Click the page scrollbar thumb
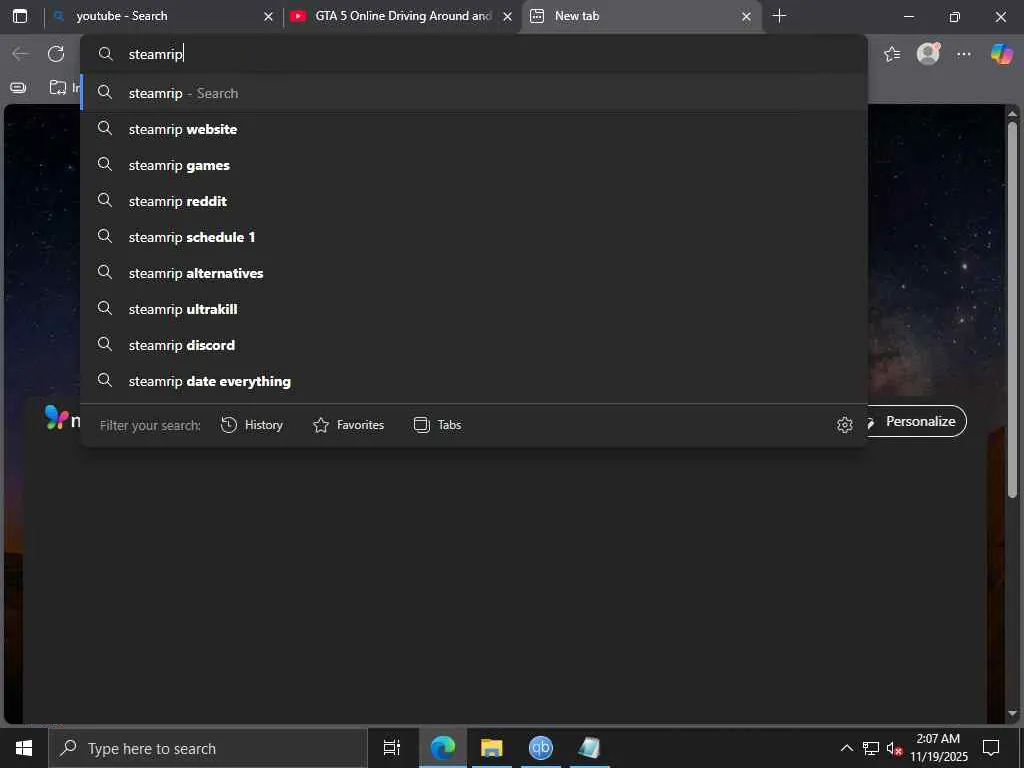The width and height of the screenshot is (1024, 768). [x=1012, y=310]
